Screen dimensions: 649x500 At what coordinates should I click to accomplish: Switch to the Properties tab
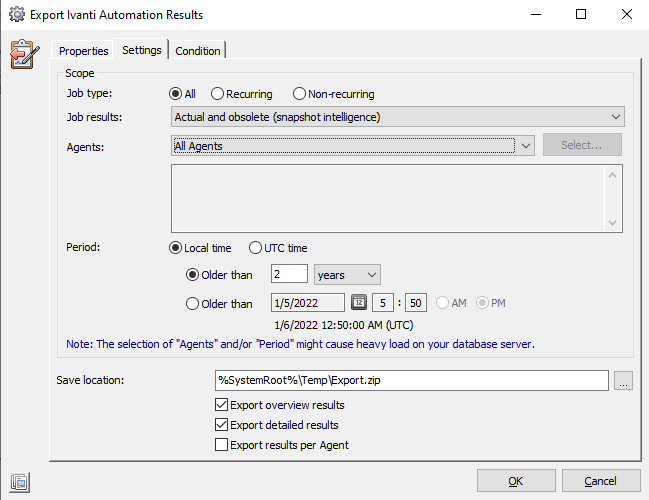(83, 51)
